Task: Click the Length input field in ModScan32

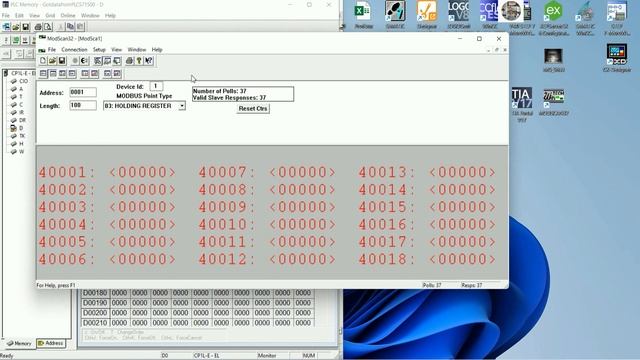Action: pos(83,105)
